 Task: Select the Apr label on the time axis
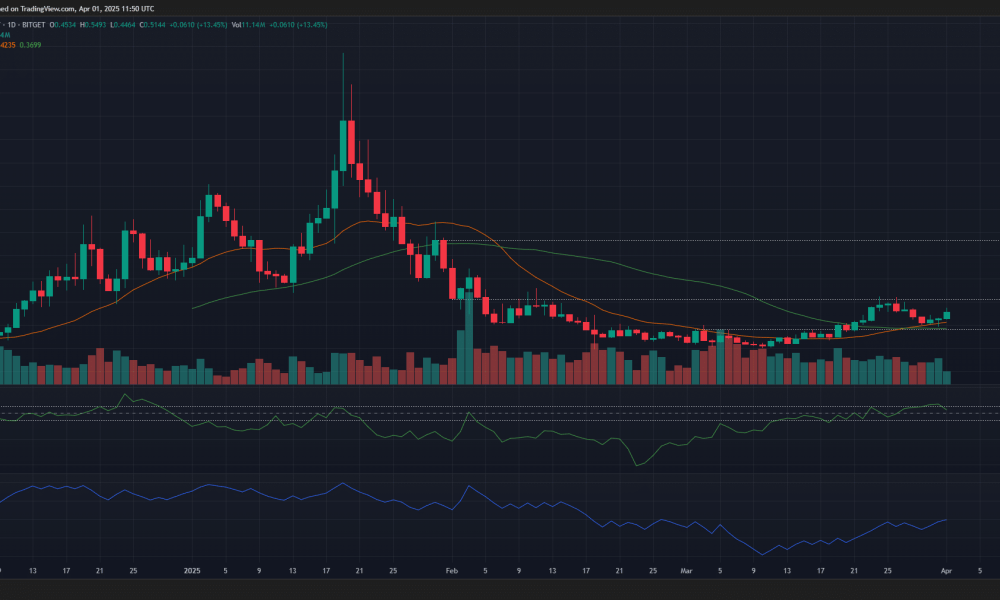tap(946, 571)
